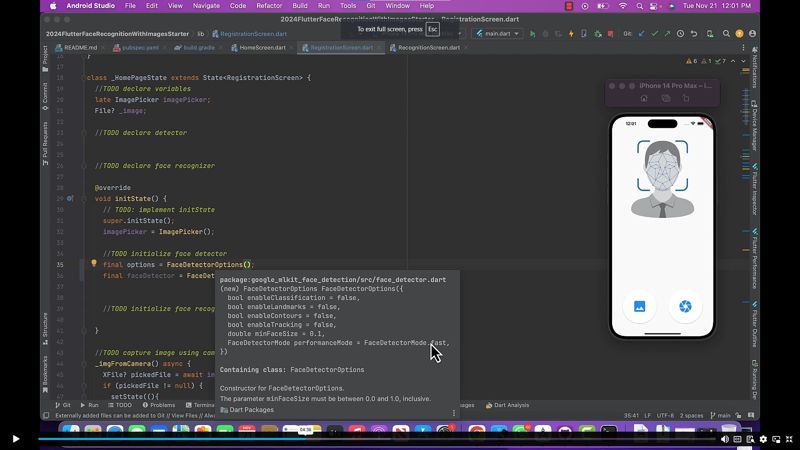Click the Debug bug icon in toolbar
The width and height of the screenshot is (800, 450).
pyautogui.click(x=597, y=34)
